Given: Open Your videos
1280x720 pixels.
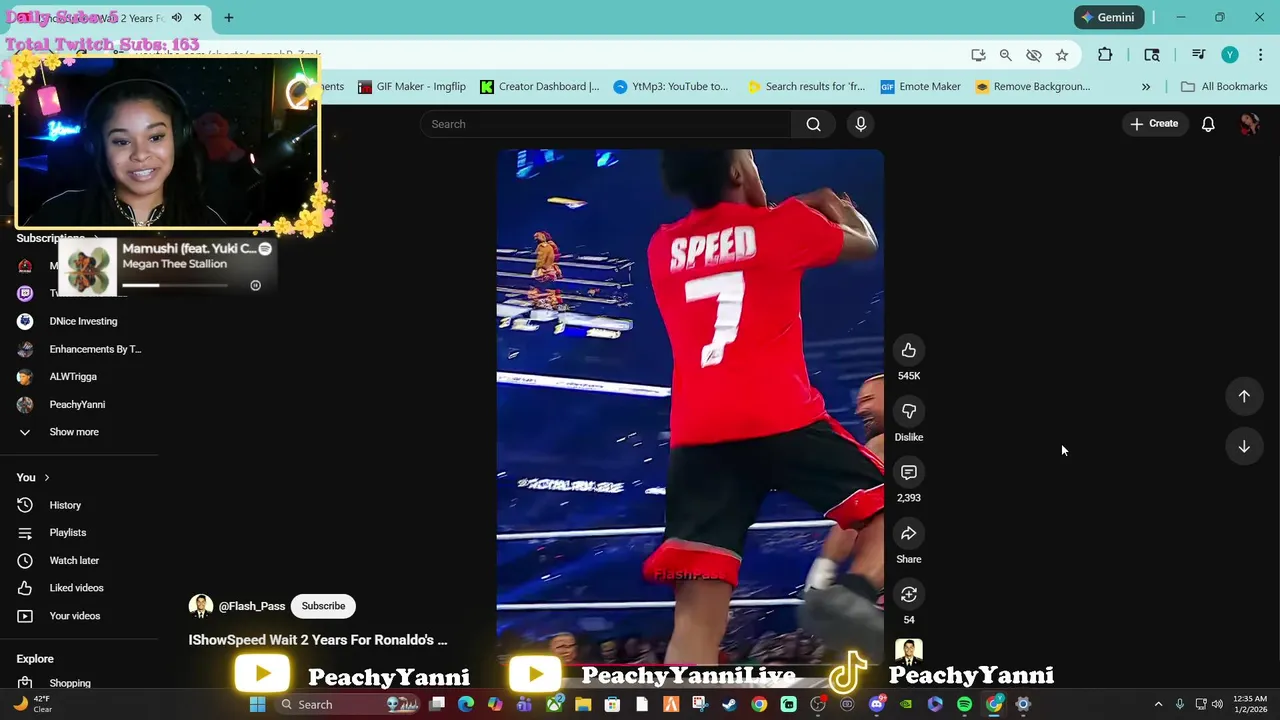Looking at the screenshot, I should click(75, 616).
